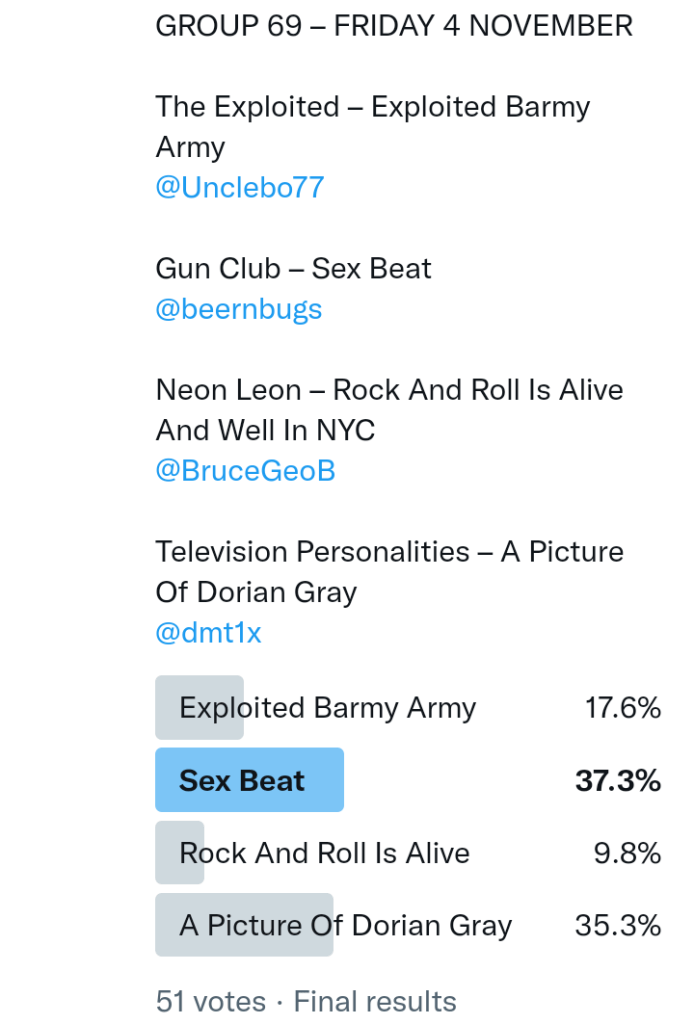Viewport: 694px width, 1024px height.
Task: Click the Final results label
Action: [374, 1001]
